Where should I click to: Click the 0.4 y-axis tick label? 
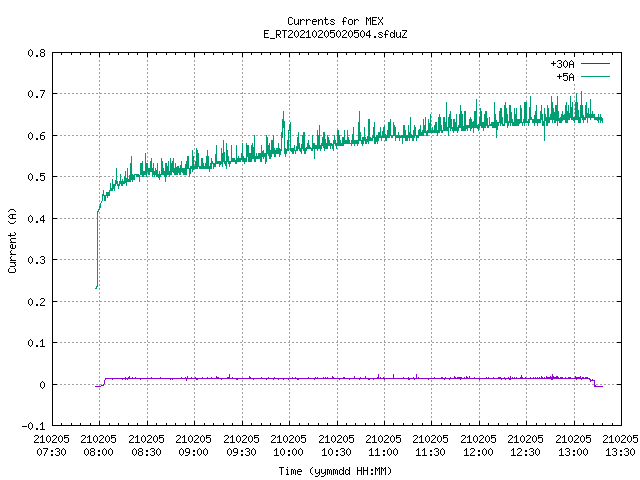coord(37,219)
